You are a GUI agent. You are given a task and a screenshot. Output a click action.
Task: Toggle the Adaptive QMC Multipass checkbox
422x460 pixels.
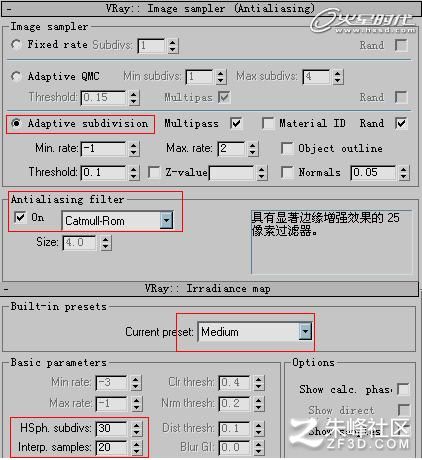(x=224, y=97)
